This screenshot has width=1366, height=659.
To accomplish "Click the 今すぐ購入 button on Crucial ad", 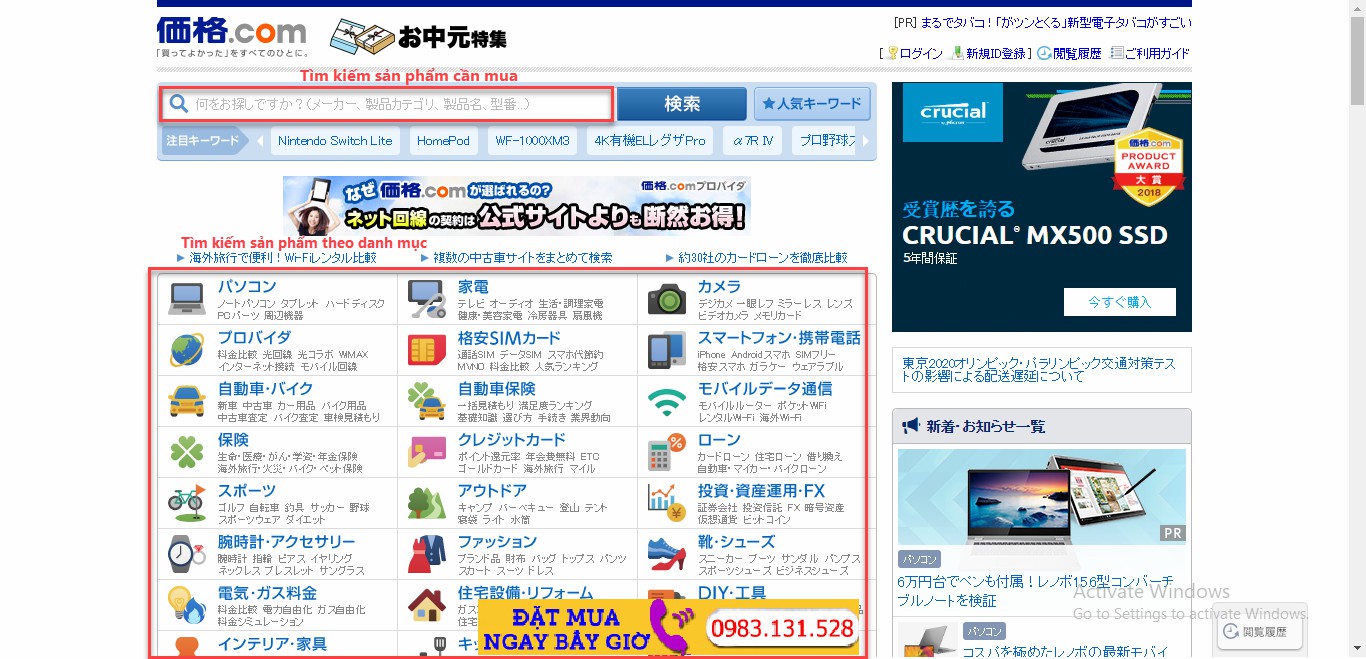I will pyautogui.click(x=1119, y=302).
